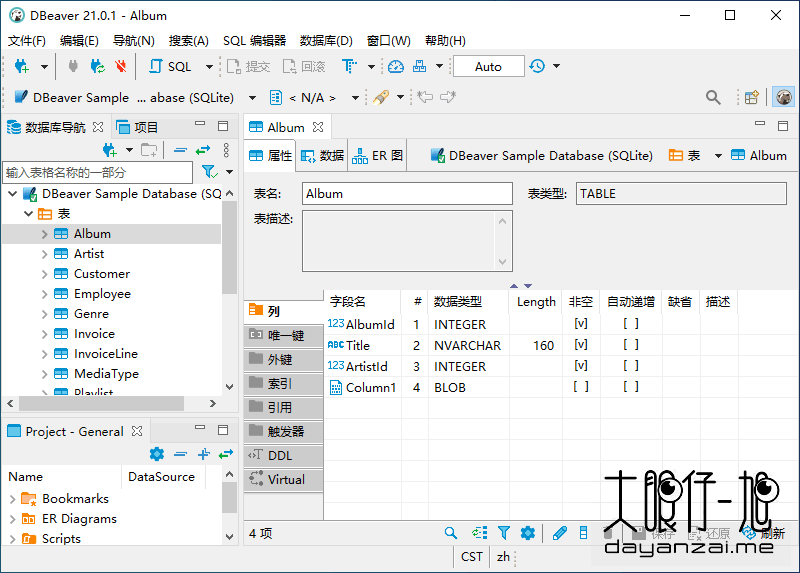Click the filter funnel icon under the column grid
Image resolution: width=800 pixels, height=573 pixels.
pyautogui.click(x=504, y=534)
